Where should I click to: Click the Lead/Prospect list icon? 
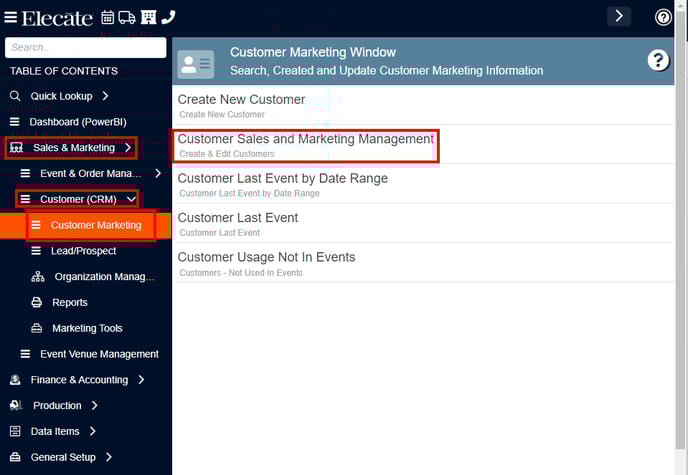point(36,251)
